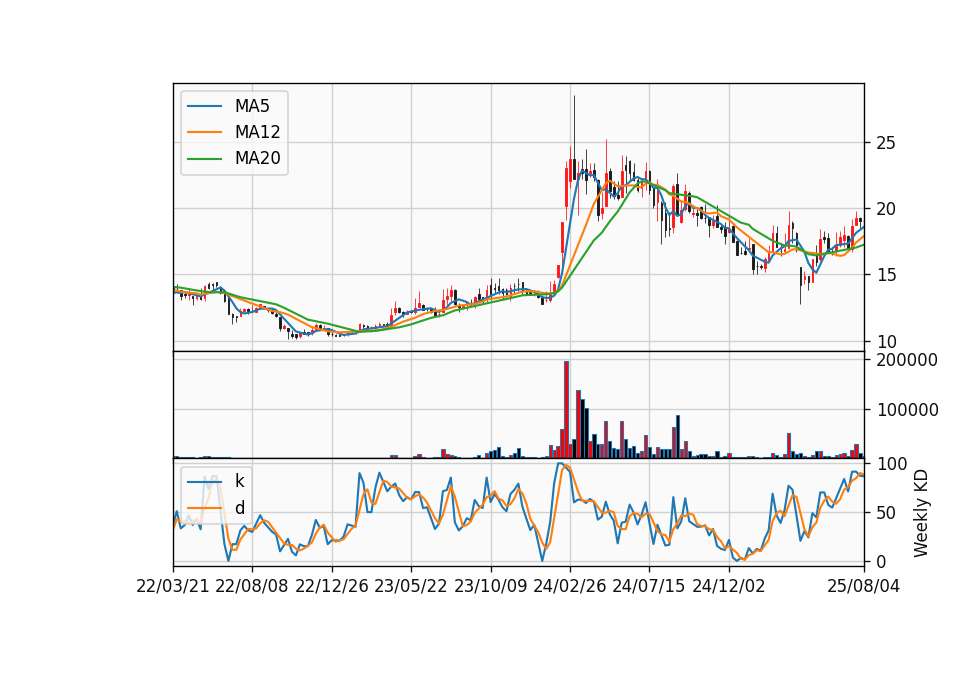Click the MA12 legend label

(x=257, y=132)
